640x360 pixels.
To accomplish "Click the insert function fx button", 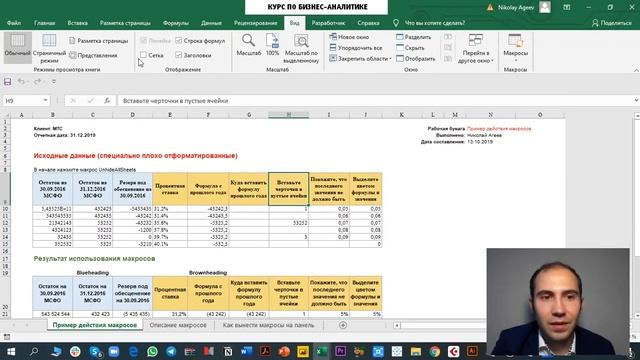I will [x=107, y=100].
